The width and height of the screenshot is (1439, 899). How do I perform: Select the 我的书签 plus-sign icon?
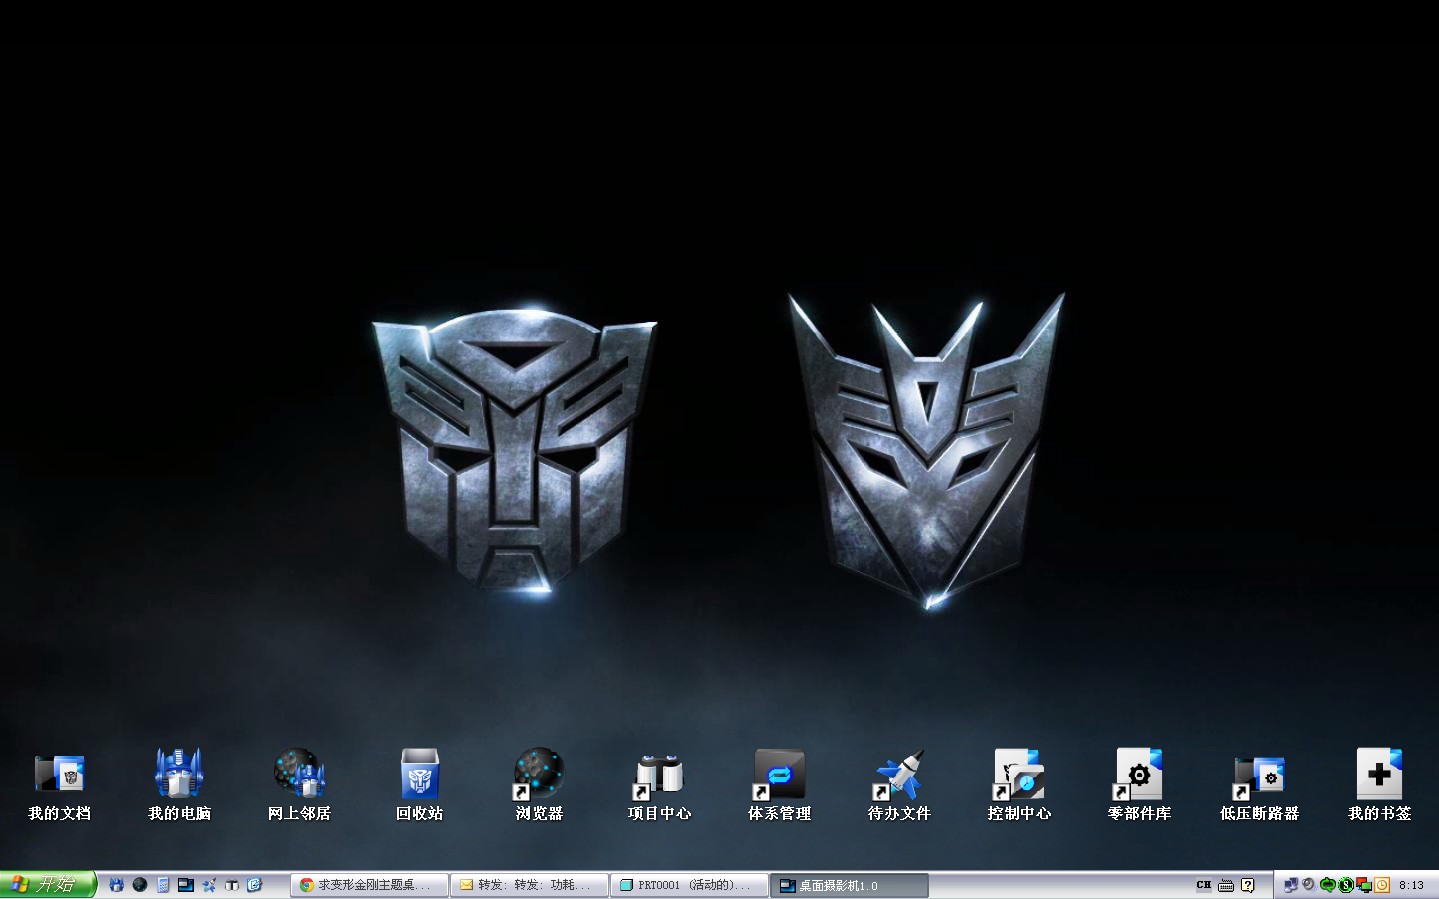click(1379, 775)
